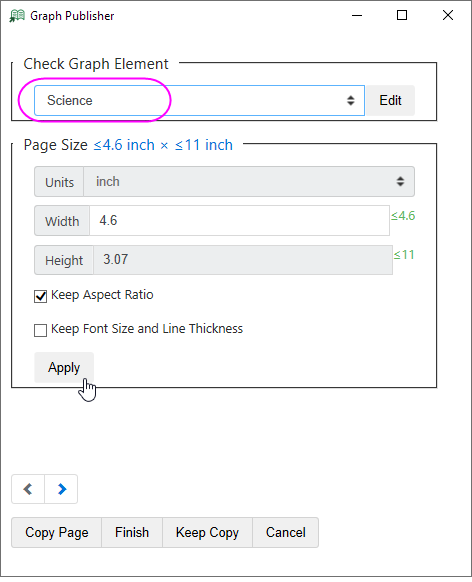This screenshot has width=472, height=582.
Task: Click the Height label
Action: [64, 260]
